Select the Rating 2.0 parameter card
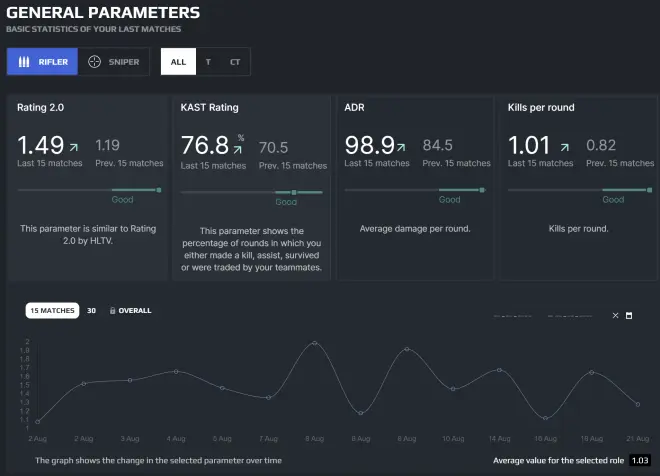This screenshot has width=660, height=476. pyautogui.click(x=88, y=184)
